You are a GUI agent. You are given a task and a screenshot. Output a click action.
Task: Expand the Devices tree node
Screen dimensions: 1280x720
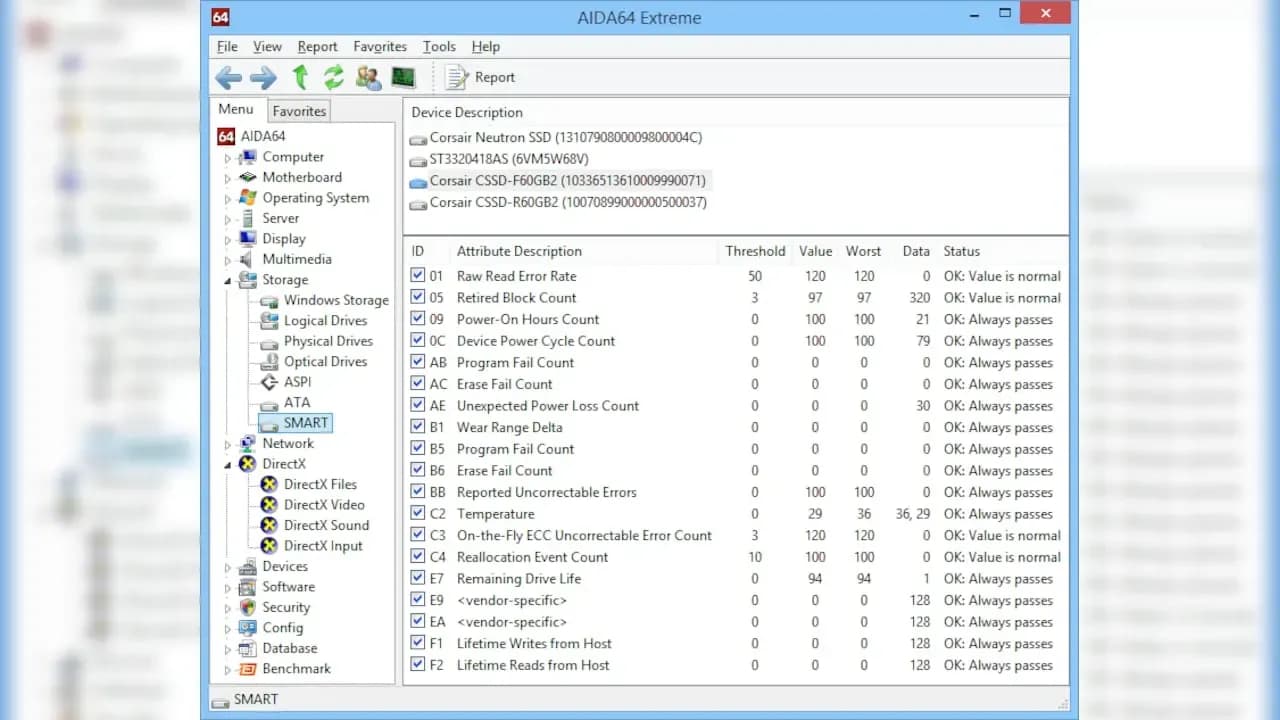point(228,567)
